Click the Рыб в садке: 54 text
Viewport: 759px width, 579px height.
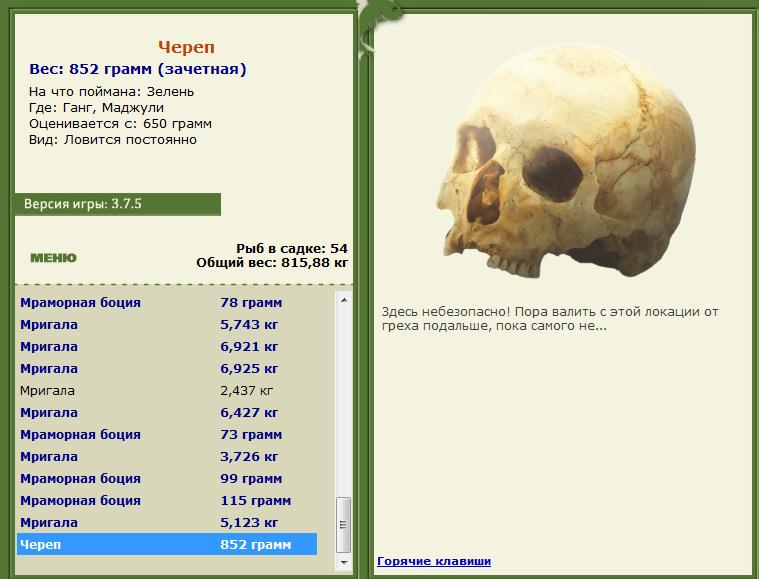pos(292,248)
